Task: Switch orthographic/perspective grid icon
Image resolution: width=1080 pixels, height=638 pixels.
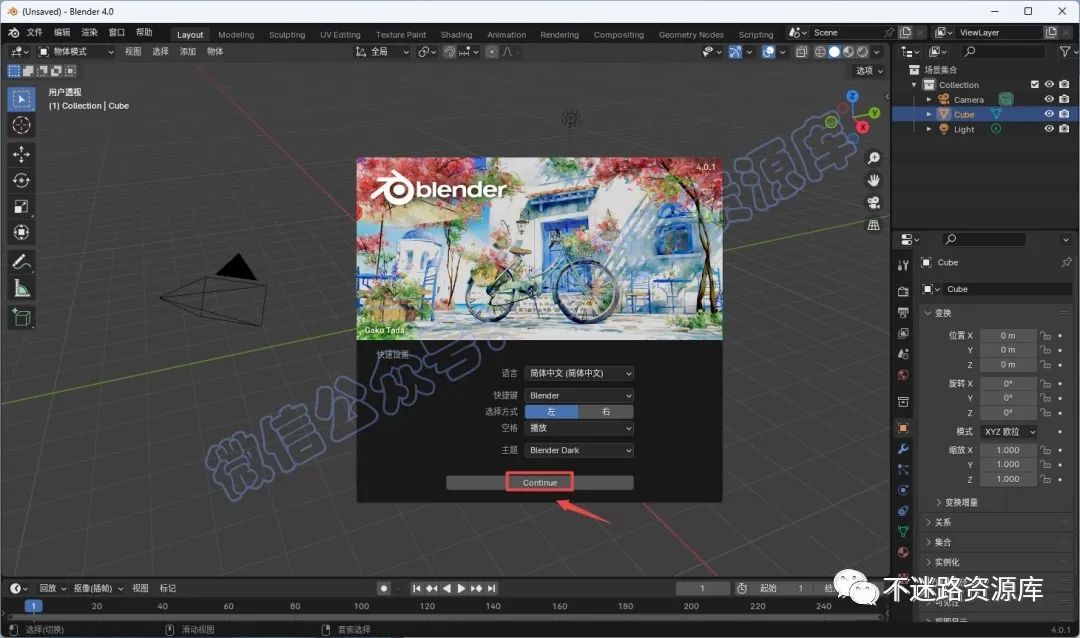Action: tap(873, 225)
